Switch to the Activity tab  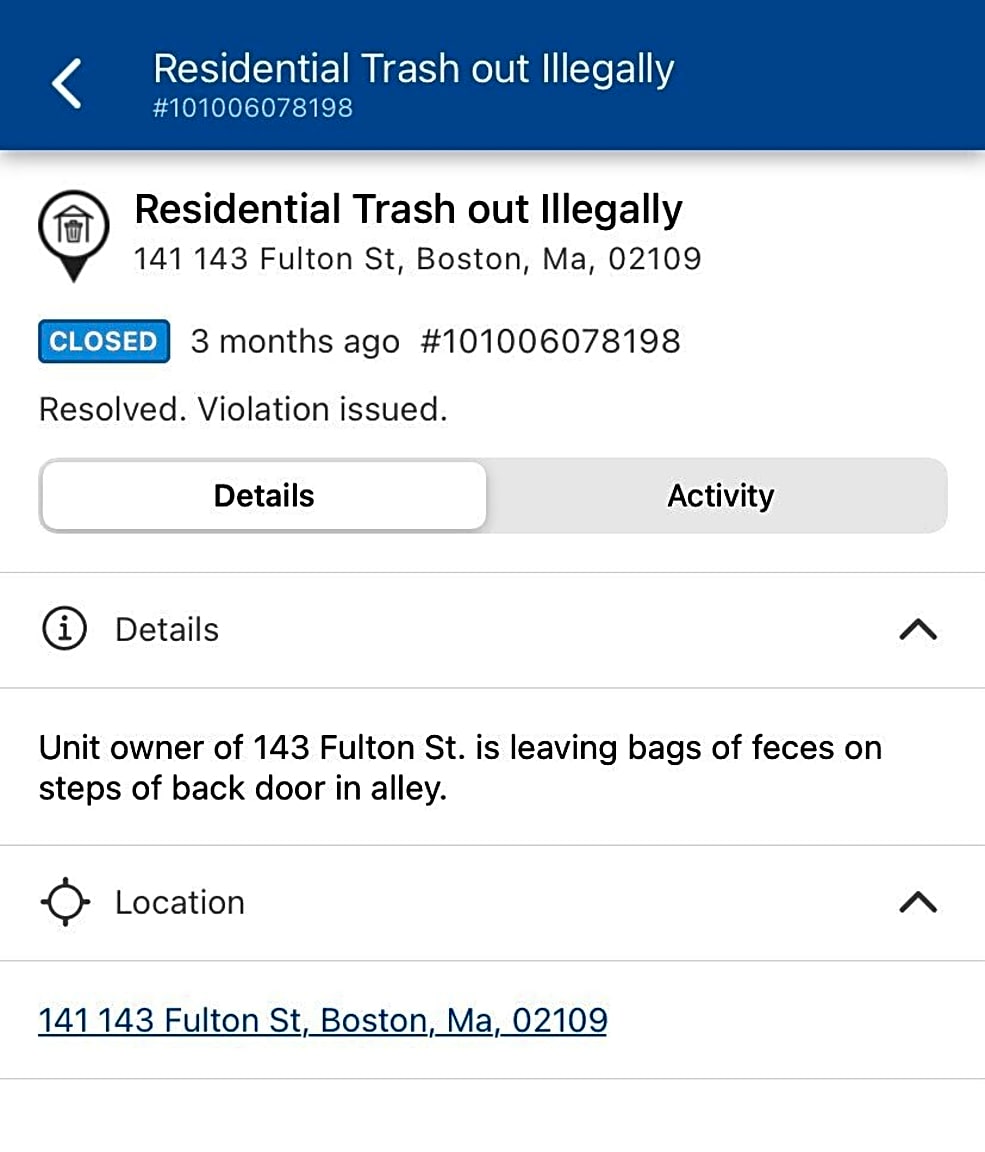click(720, 496)
